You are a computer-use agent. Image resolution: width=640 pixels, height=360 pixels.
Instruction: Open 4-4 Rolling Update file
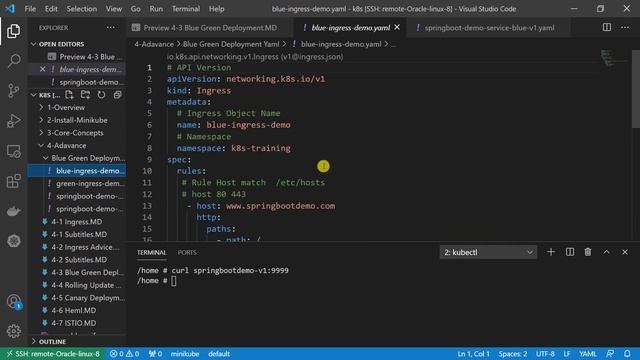coord(87,285)
